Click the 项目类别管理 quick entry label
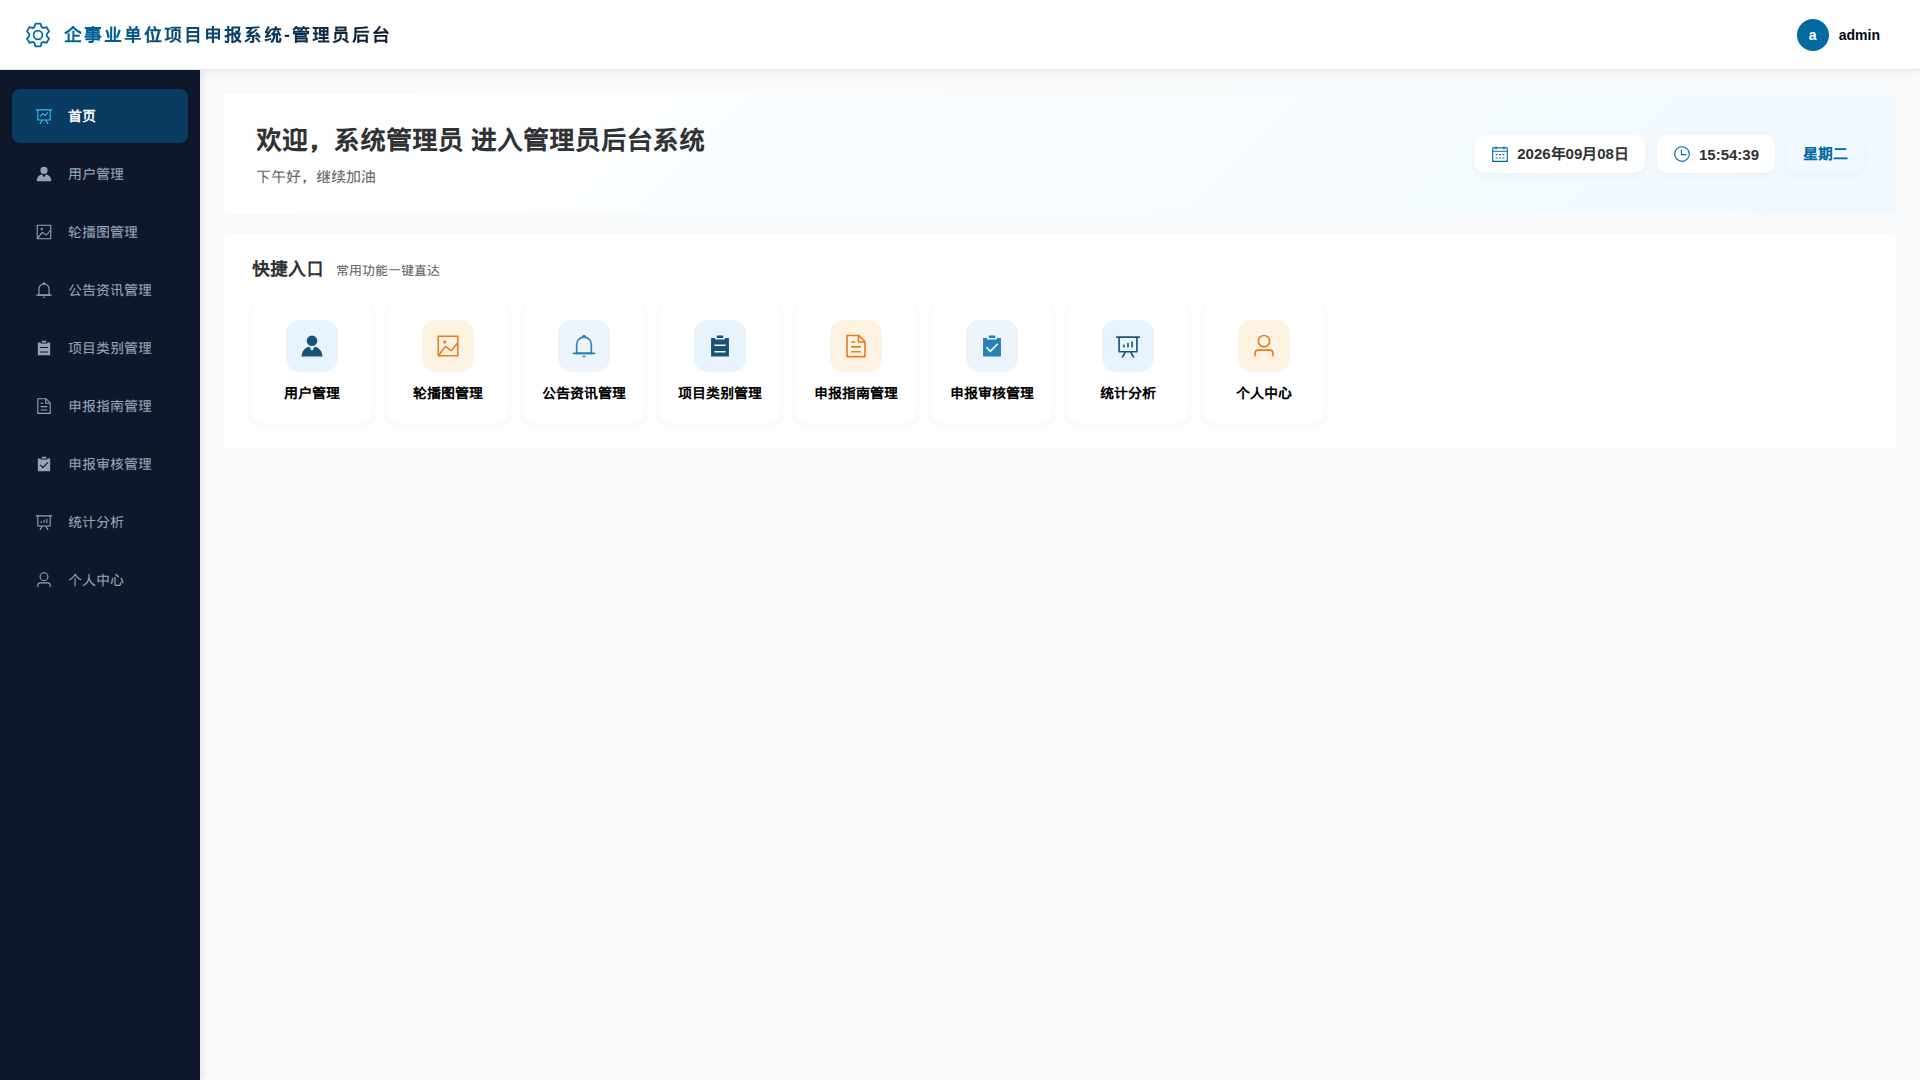This screenshot has height=1080, width=1920. point(720,393)
